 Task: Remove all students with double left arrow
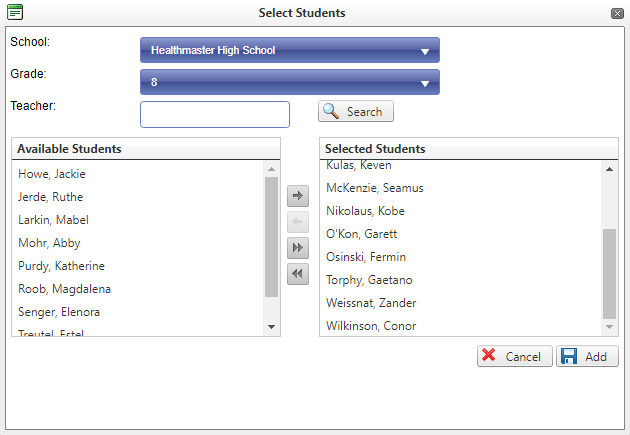298,274
